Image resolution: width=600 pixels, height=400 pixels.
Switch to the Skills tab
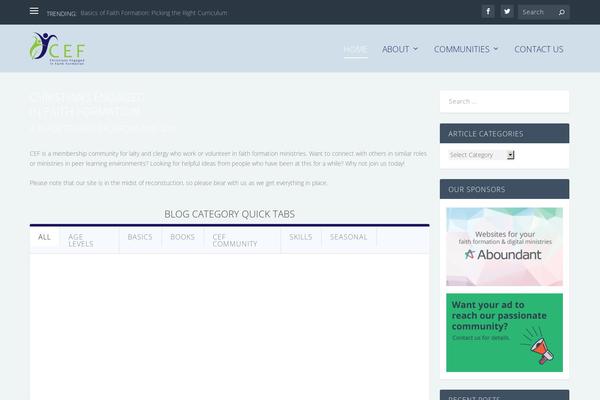point(301,237)
